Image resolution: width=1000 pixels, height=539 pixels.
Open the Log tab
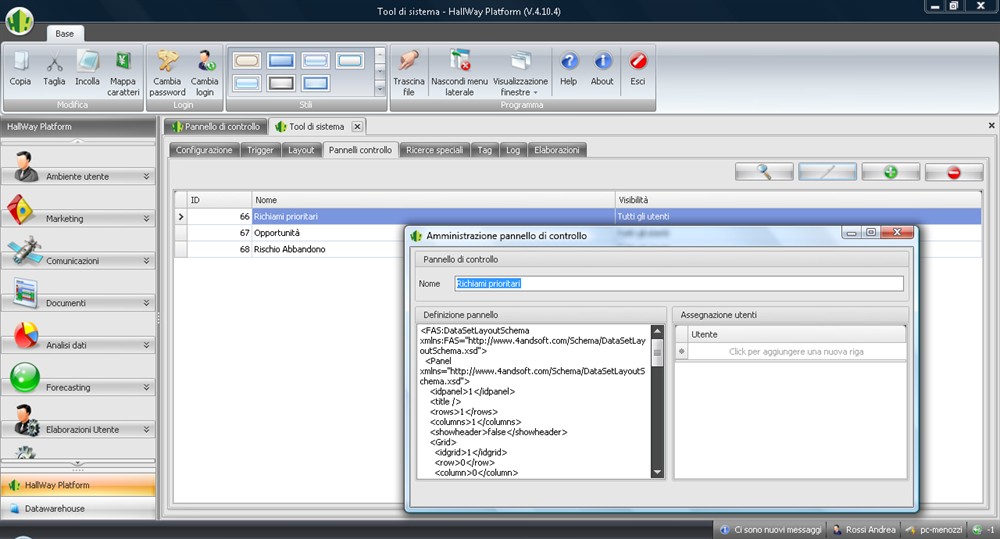(513, 150)
